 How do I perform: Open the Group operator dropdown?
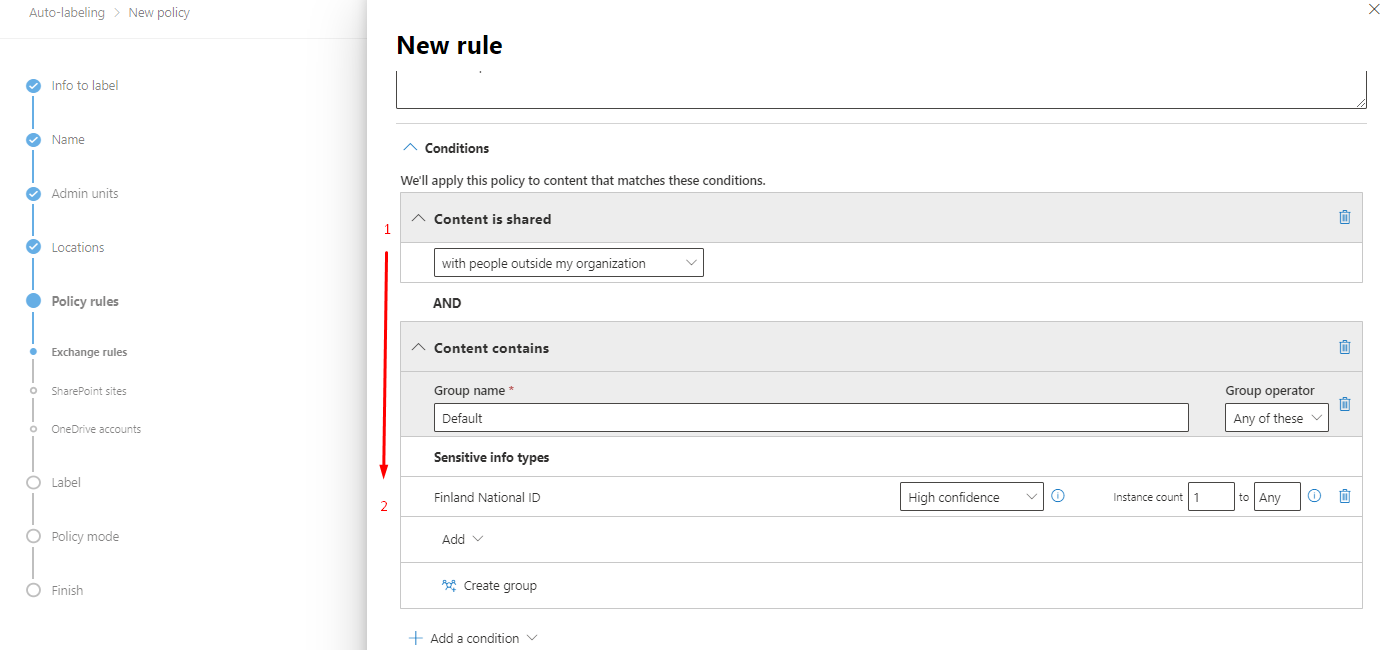coord(1276,418)
